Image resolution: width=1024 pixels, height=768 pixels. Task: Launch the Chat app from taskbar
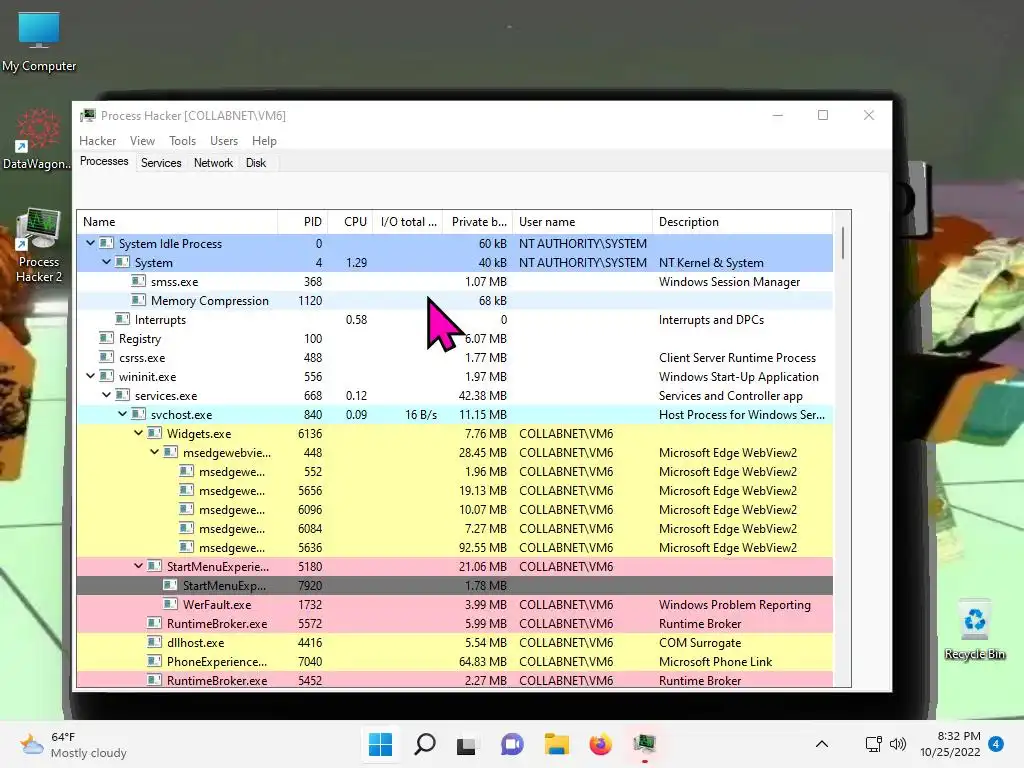(x=512, y=744)
